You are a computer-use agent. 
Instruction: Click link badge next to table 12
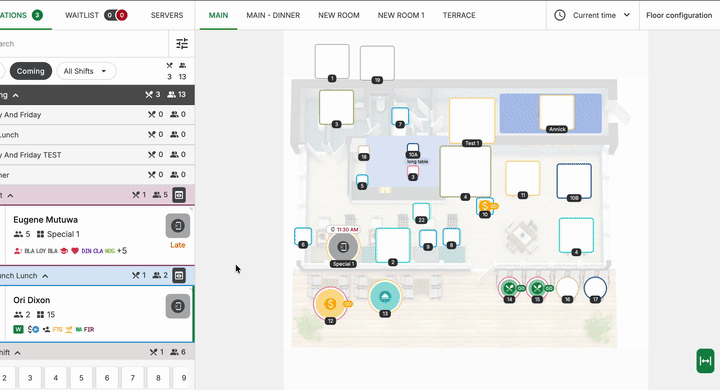coord(348,304)
